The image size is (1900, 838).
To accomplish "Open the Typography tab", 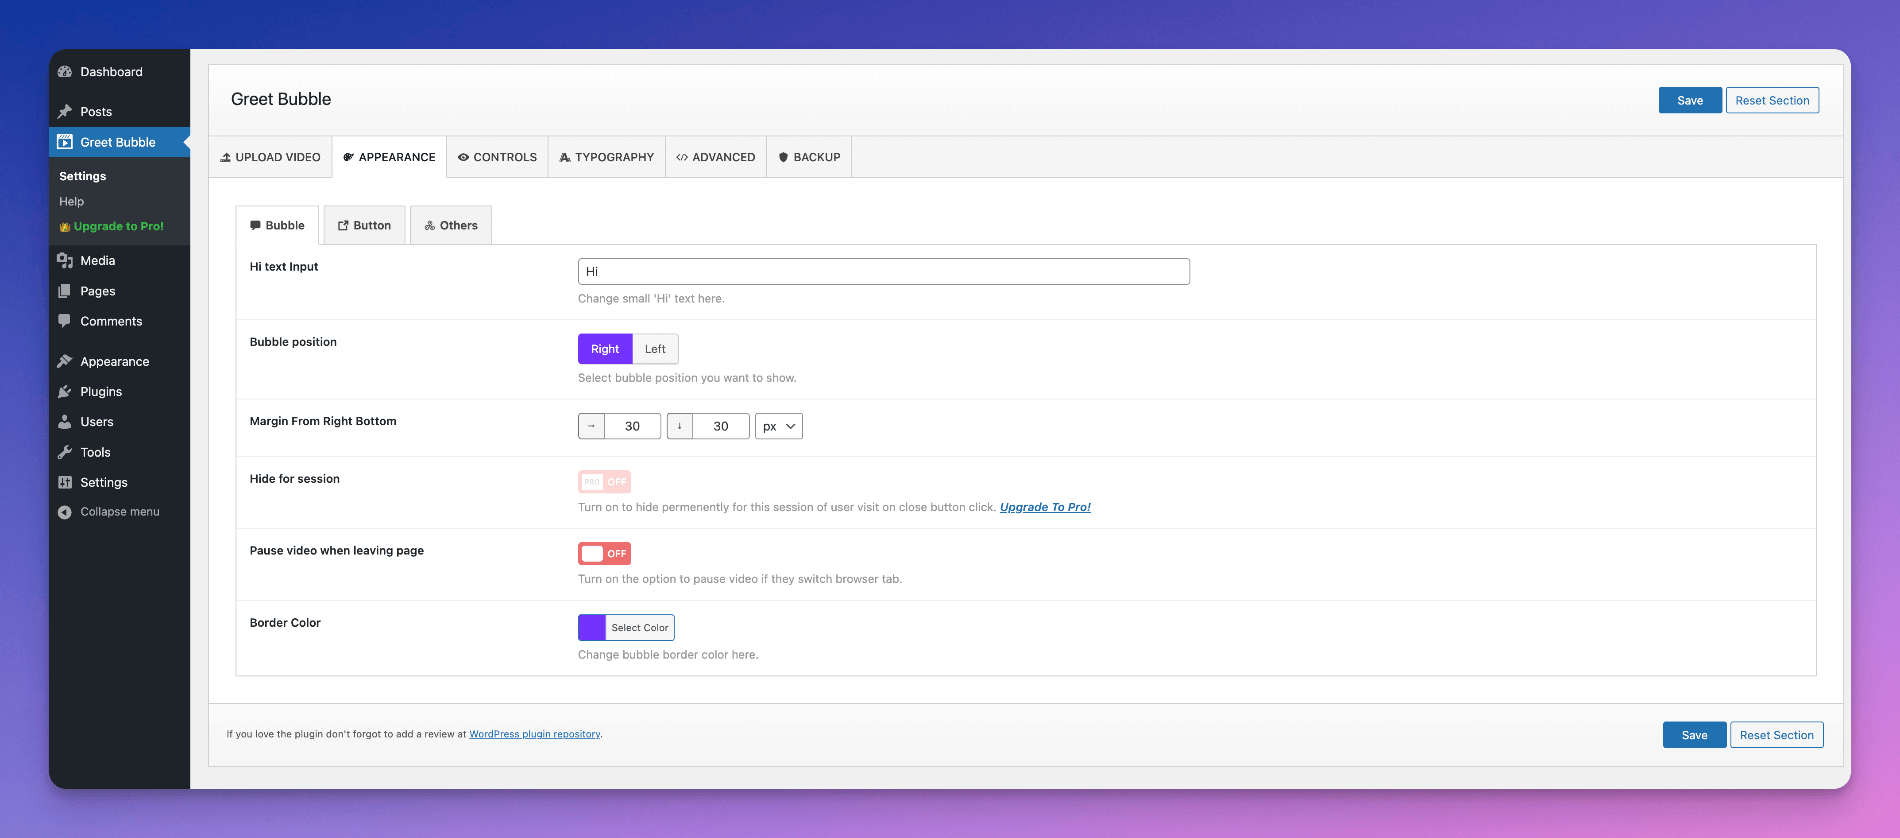I will (x=606, y=157).
